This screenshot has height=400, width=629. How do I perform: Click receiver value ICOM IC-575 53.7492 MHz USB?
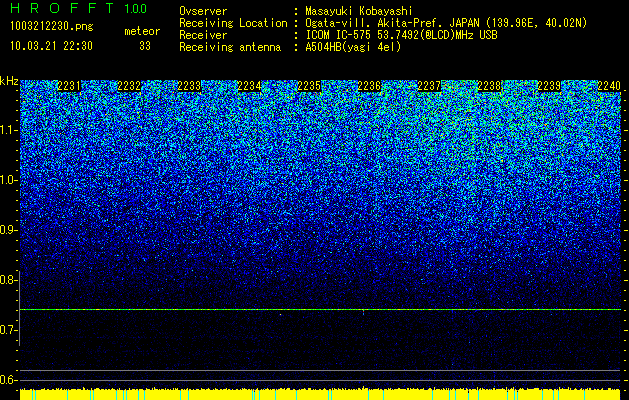(401, 35)
